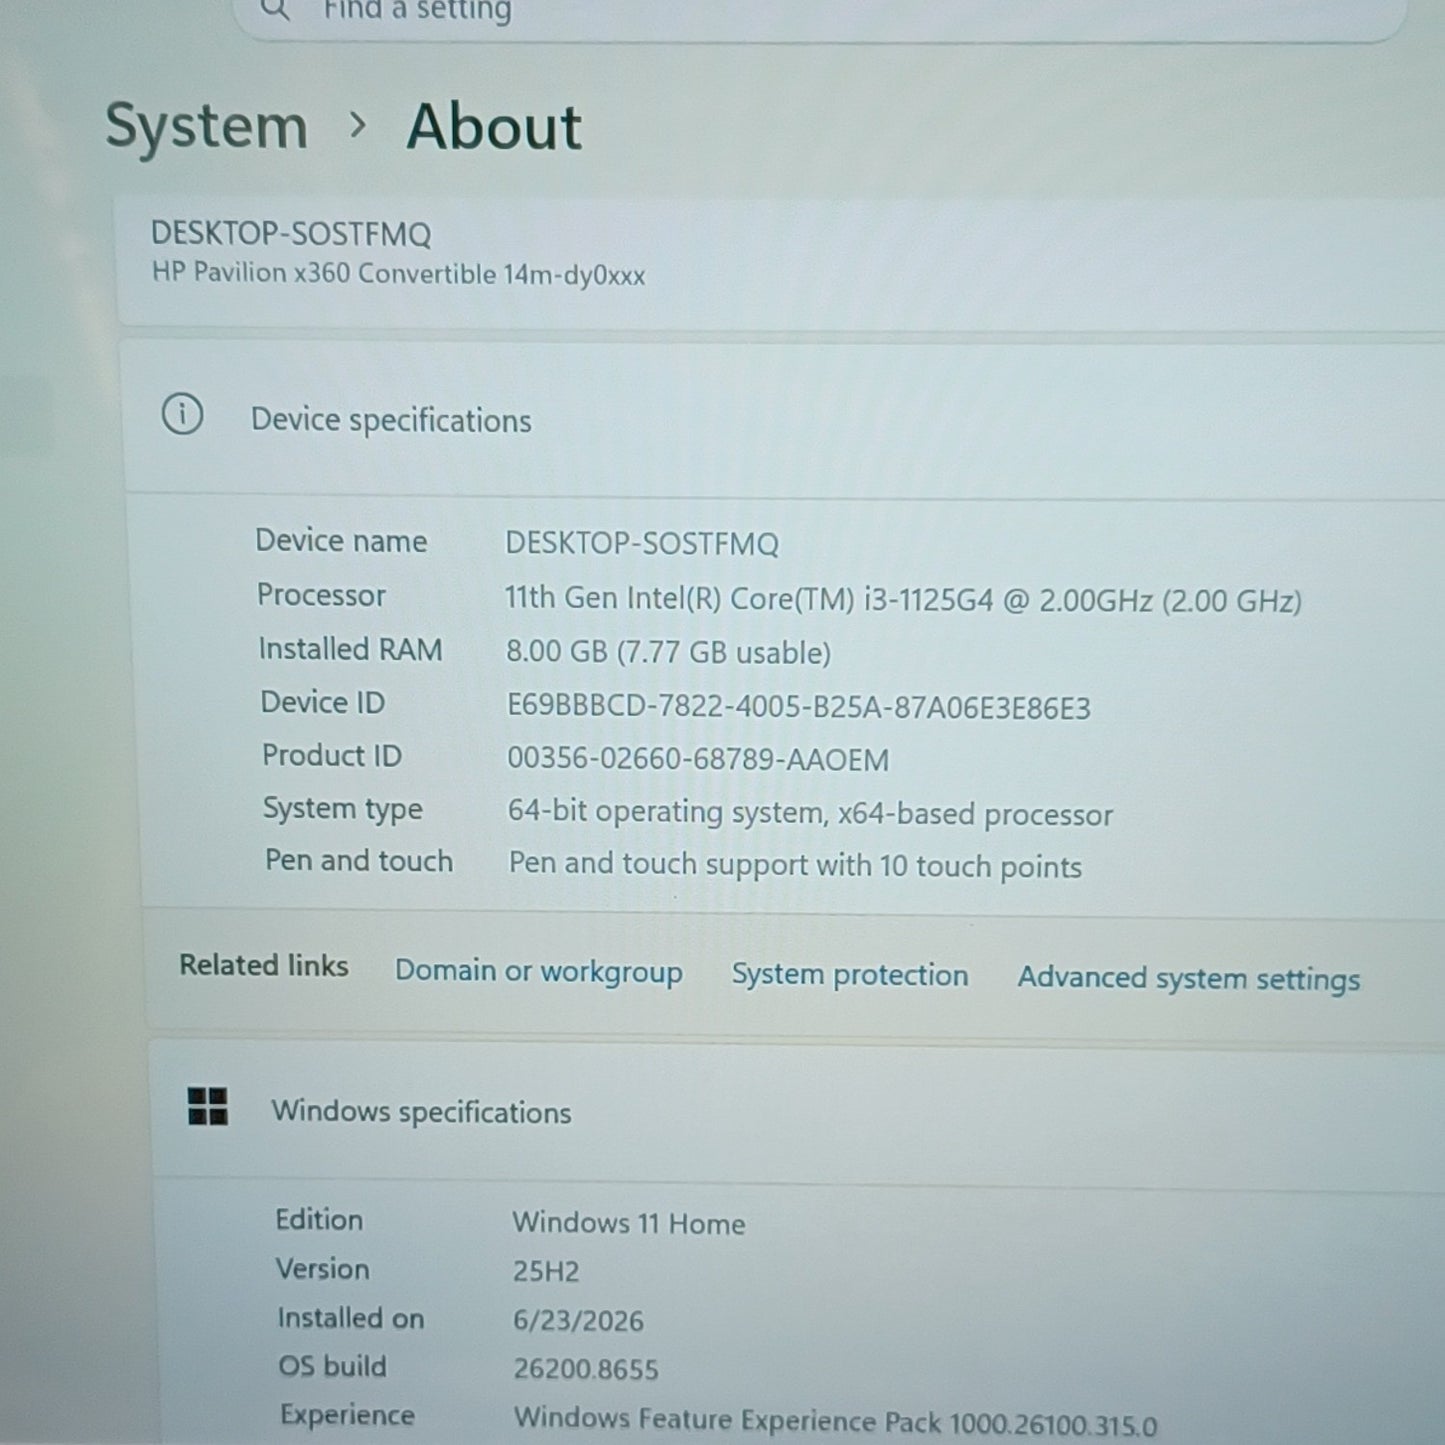Click the Device ID label

coord(323,703)
